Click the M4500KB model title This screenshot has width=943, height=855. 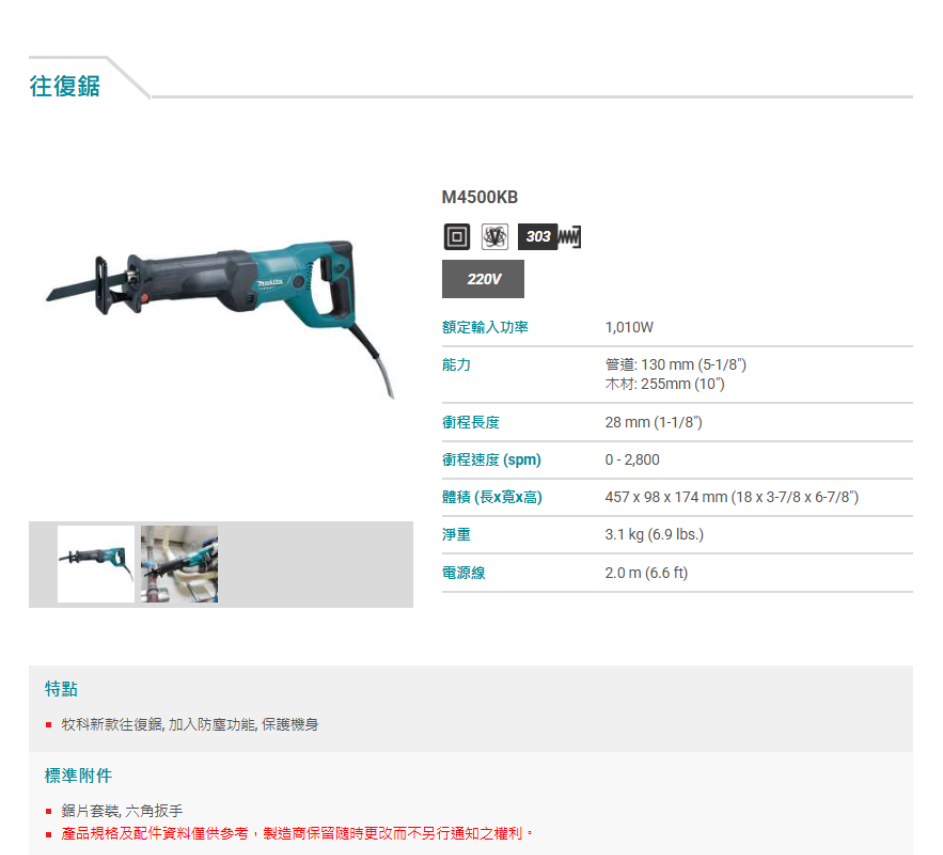pos(479,197)
